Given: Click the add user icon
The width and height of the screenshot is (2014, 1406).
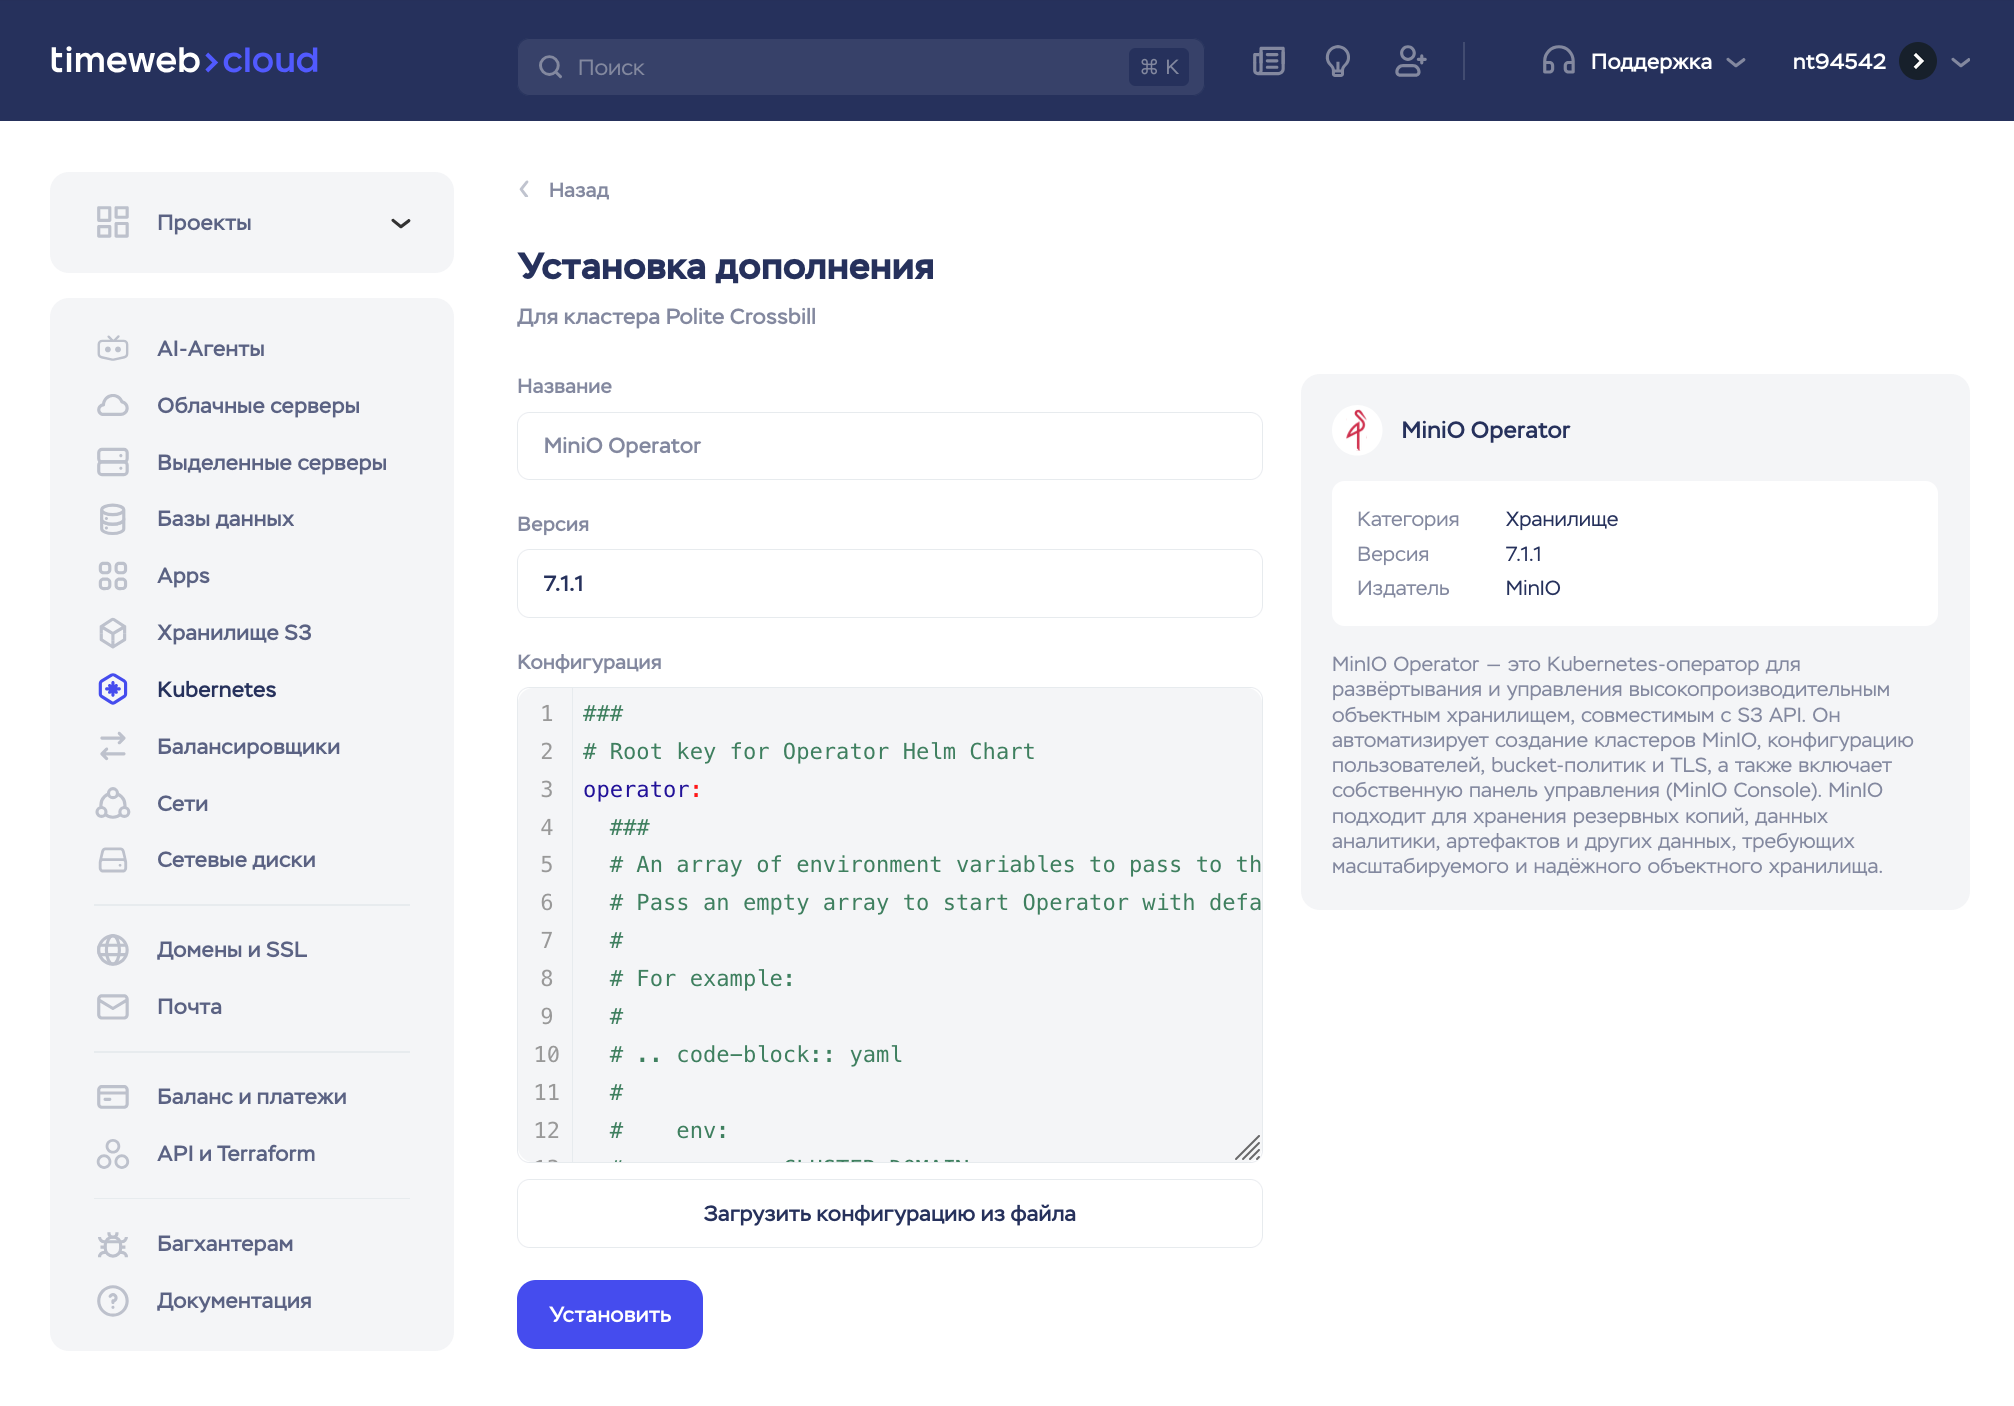Looking at the screenshot, I should pos(1410,61).
